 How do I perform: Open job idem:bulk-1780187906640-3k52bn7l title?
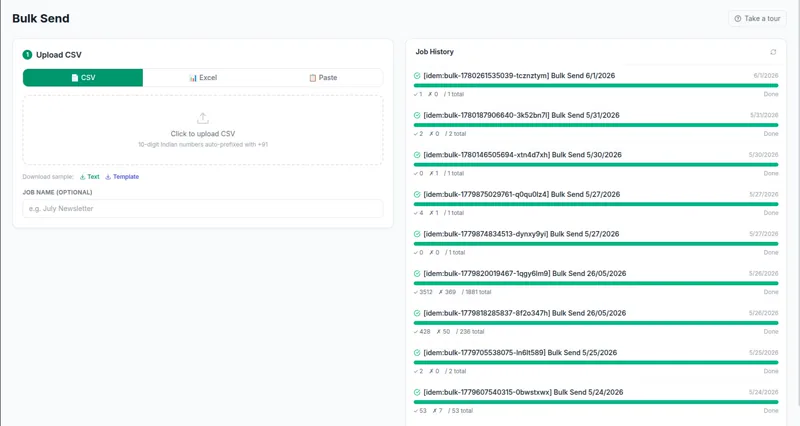tap(521, 115)
